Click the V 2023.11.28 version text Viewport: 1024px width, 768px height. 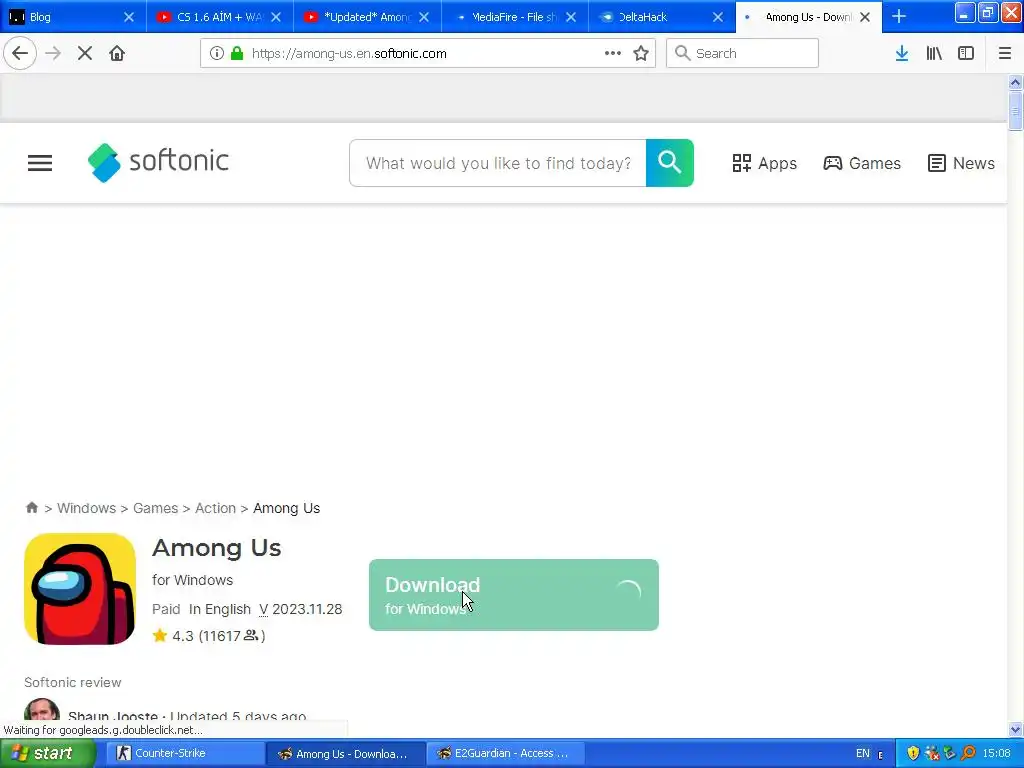tap(300, 609)
